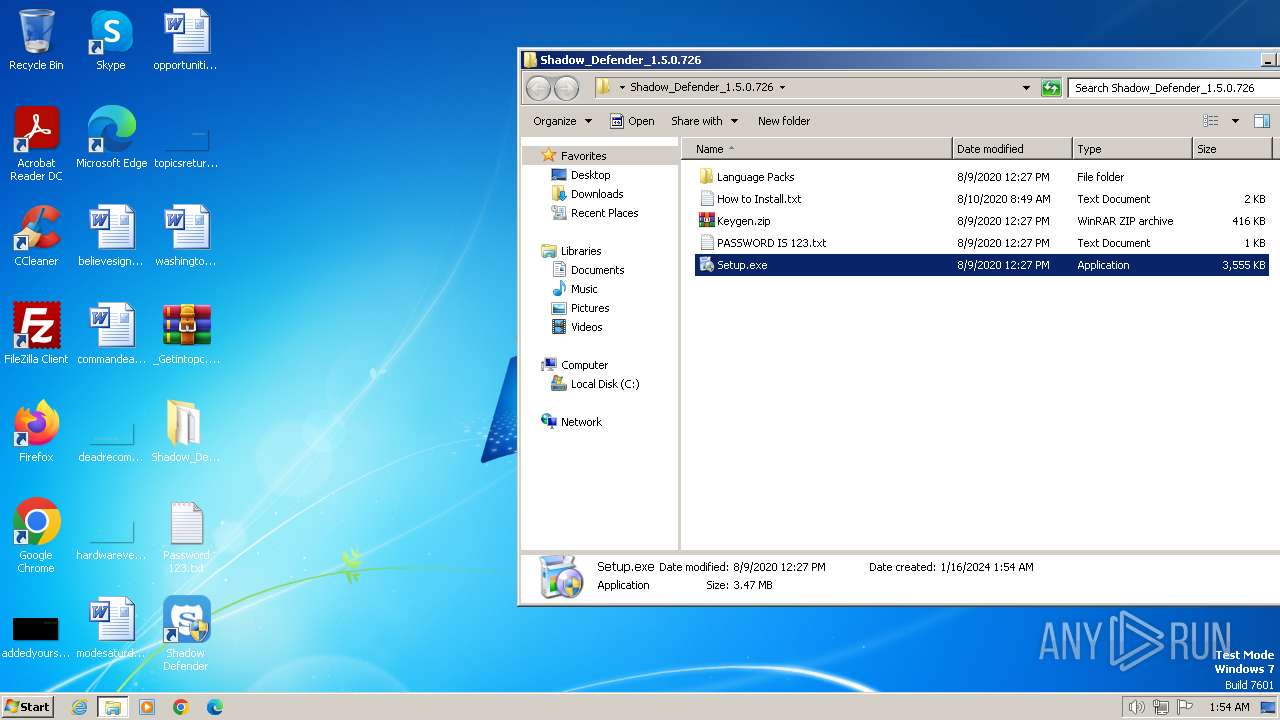This screenshot has height=720, width=1280.
Task: Select the commandea... Word document icon
Action: [x=111, y=334]
